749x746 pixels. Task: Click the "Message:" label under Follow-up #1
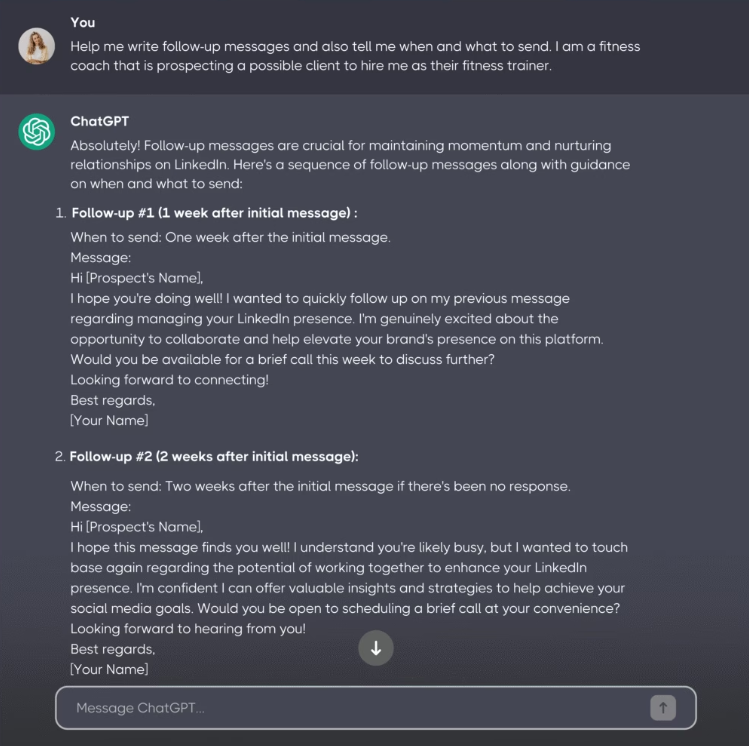point(100,258)
